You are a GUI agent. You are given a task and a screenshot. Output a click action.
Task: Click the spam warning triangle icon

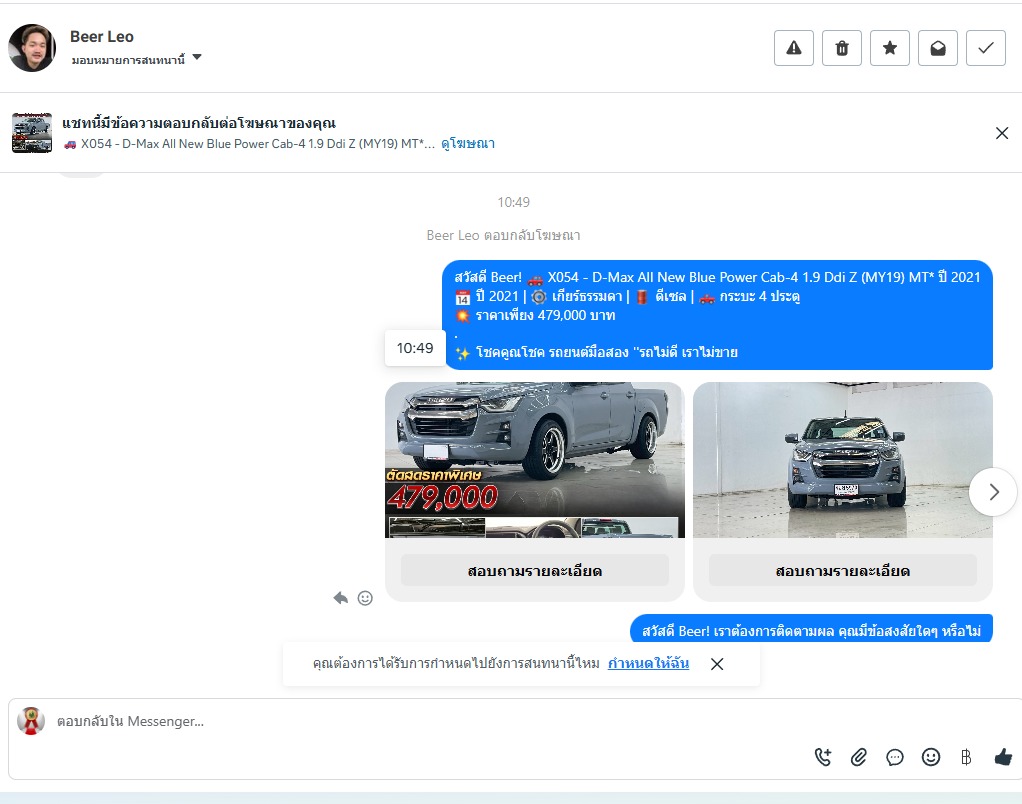[x=793, y=48]
